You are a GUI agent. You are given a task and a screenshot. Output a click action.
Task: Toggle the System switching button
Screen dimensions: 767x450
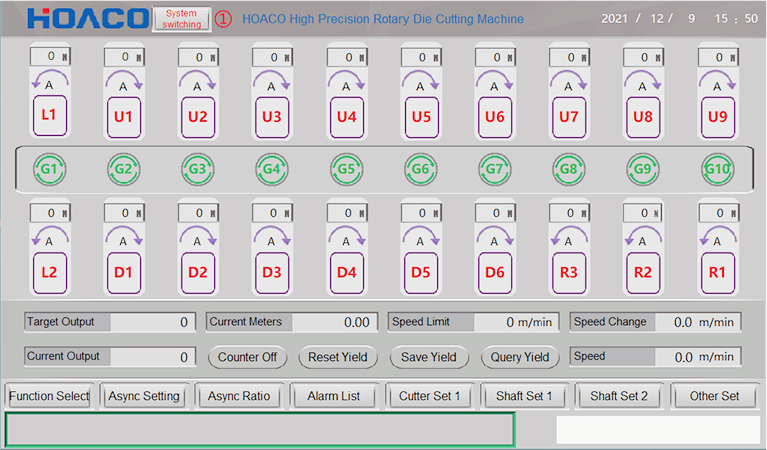[x=181, y=19]
